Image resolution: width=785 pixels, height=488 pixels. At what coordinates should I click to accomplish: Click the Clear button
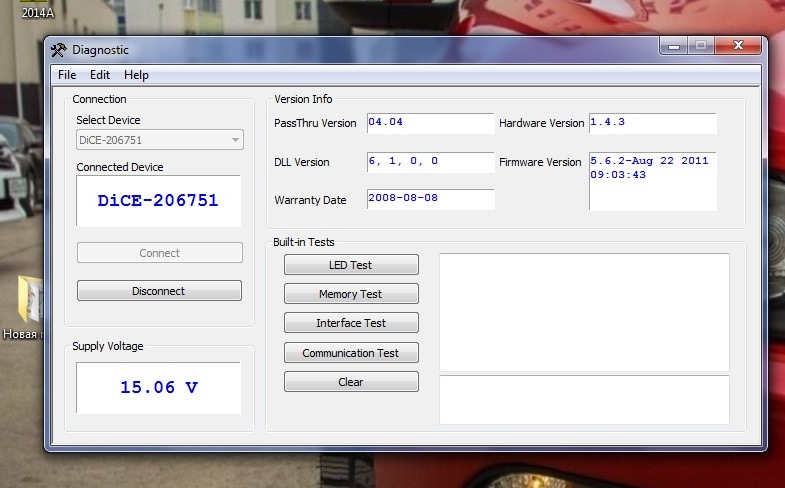pos(351,382)
